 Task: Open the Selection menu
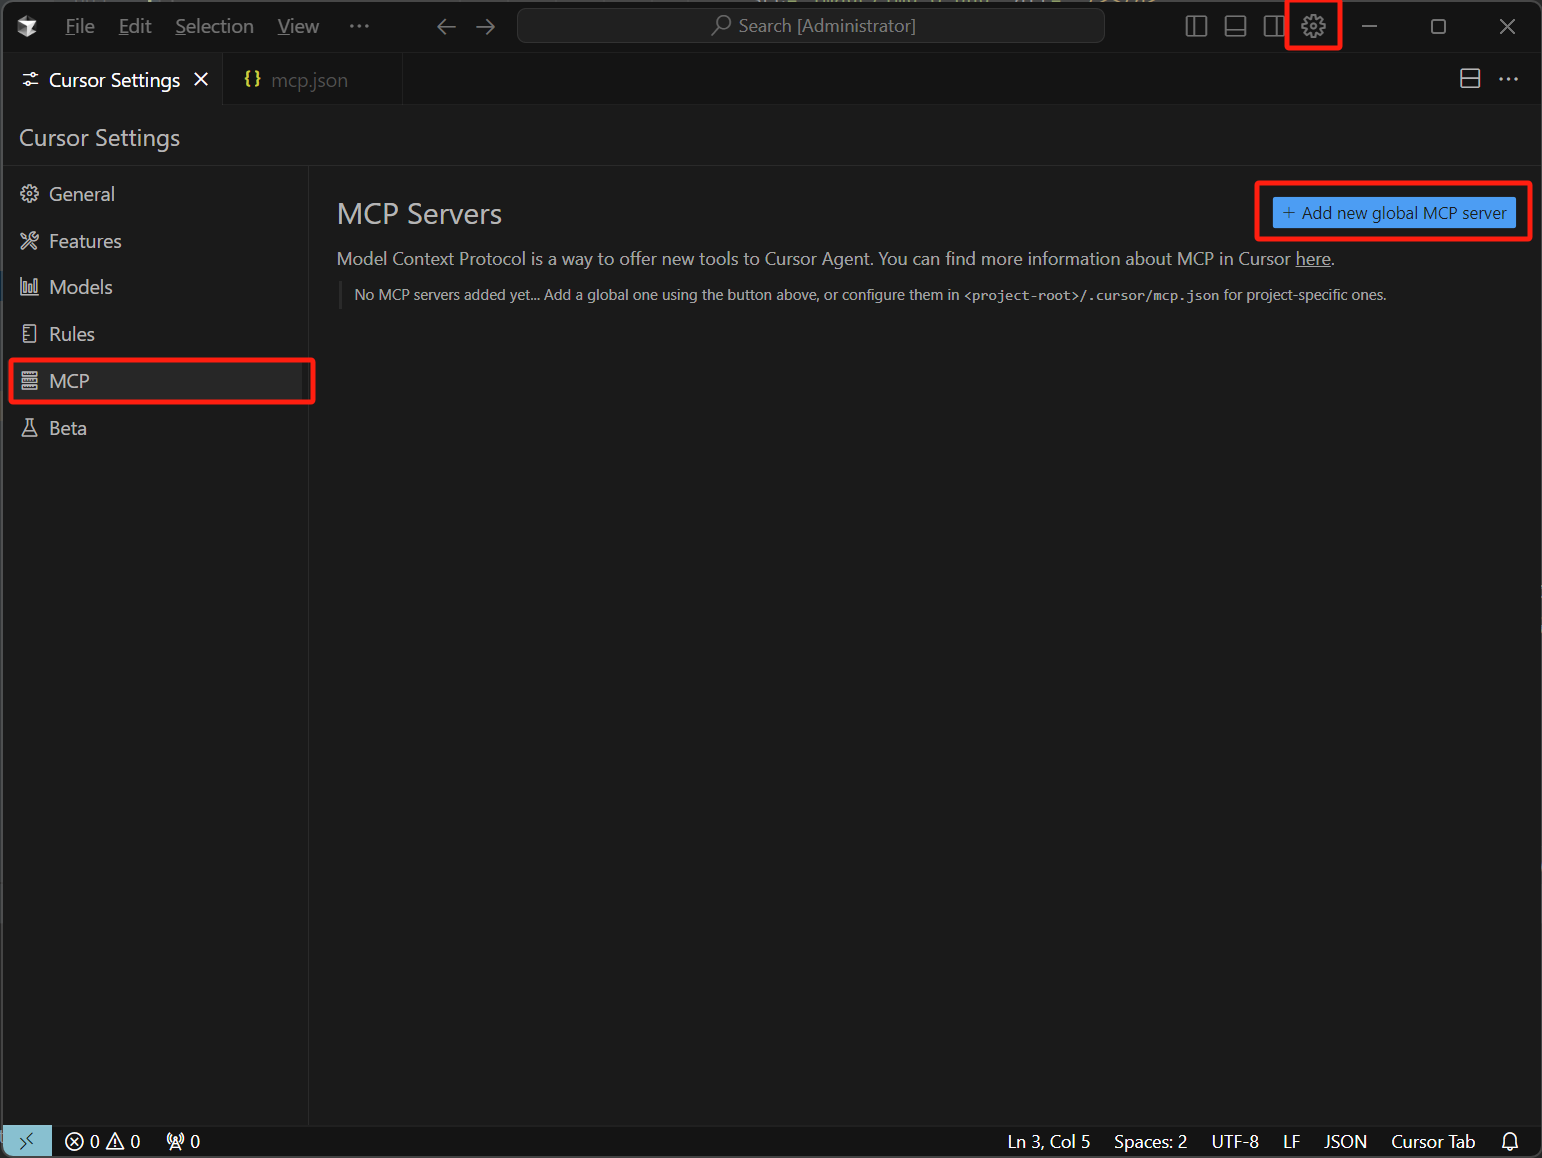click(x=214, y=26)
